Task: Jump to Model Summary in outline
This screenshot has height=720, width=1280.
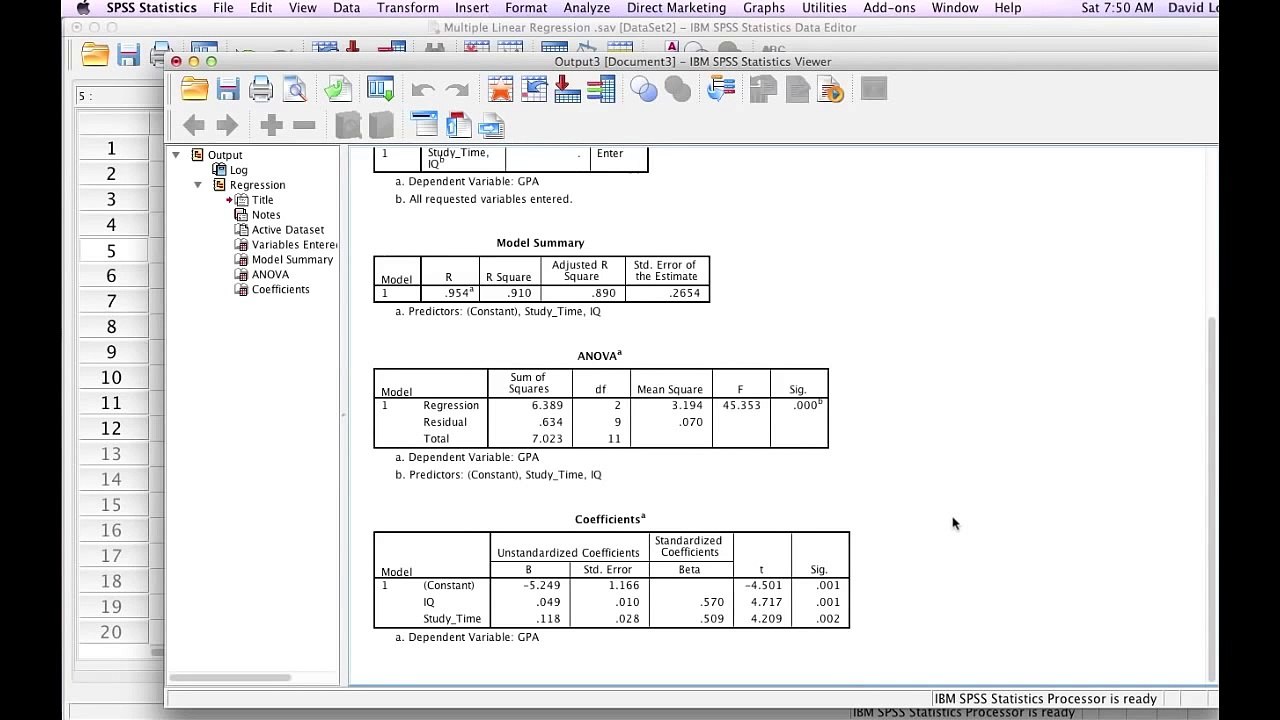Action: (x=292, y=260)
